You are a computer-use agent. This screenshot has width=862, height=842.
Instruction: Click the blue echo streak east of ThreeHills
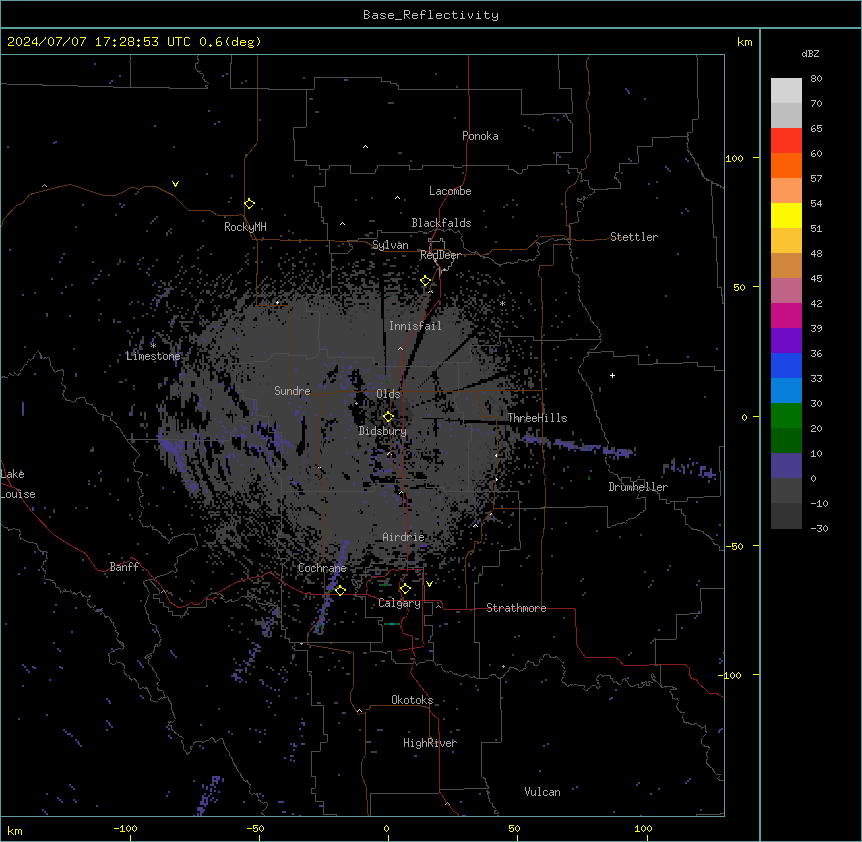pos(577,446)
